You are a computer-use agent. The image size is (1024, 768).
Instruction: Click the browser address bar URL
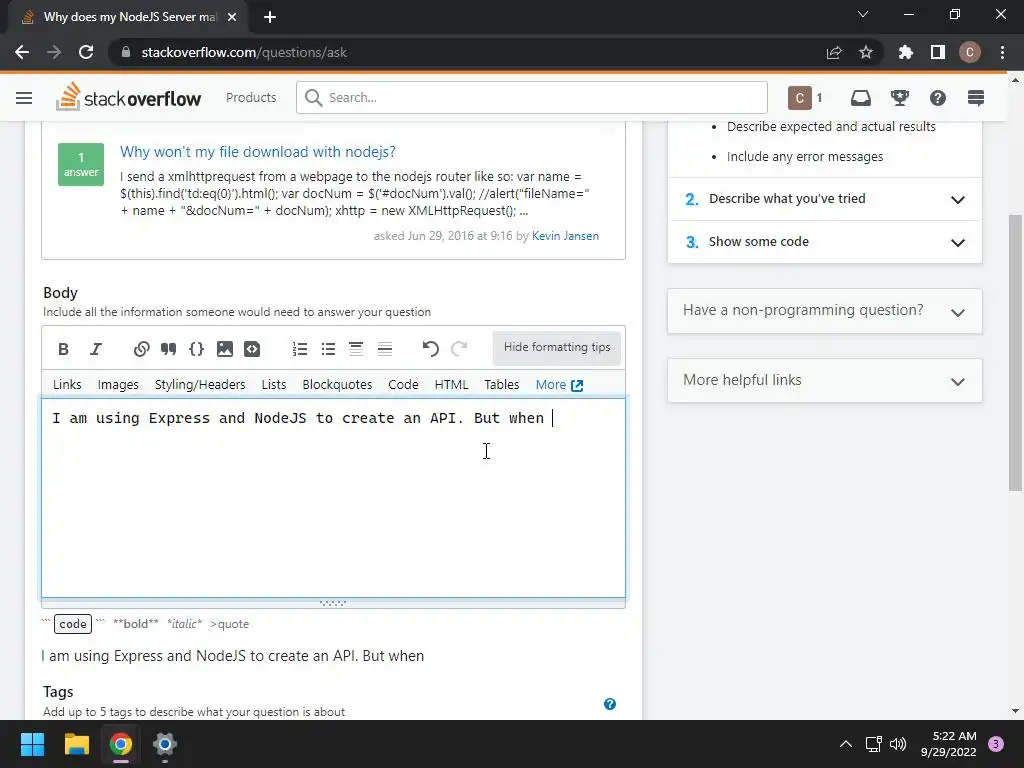244,52
